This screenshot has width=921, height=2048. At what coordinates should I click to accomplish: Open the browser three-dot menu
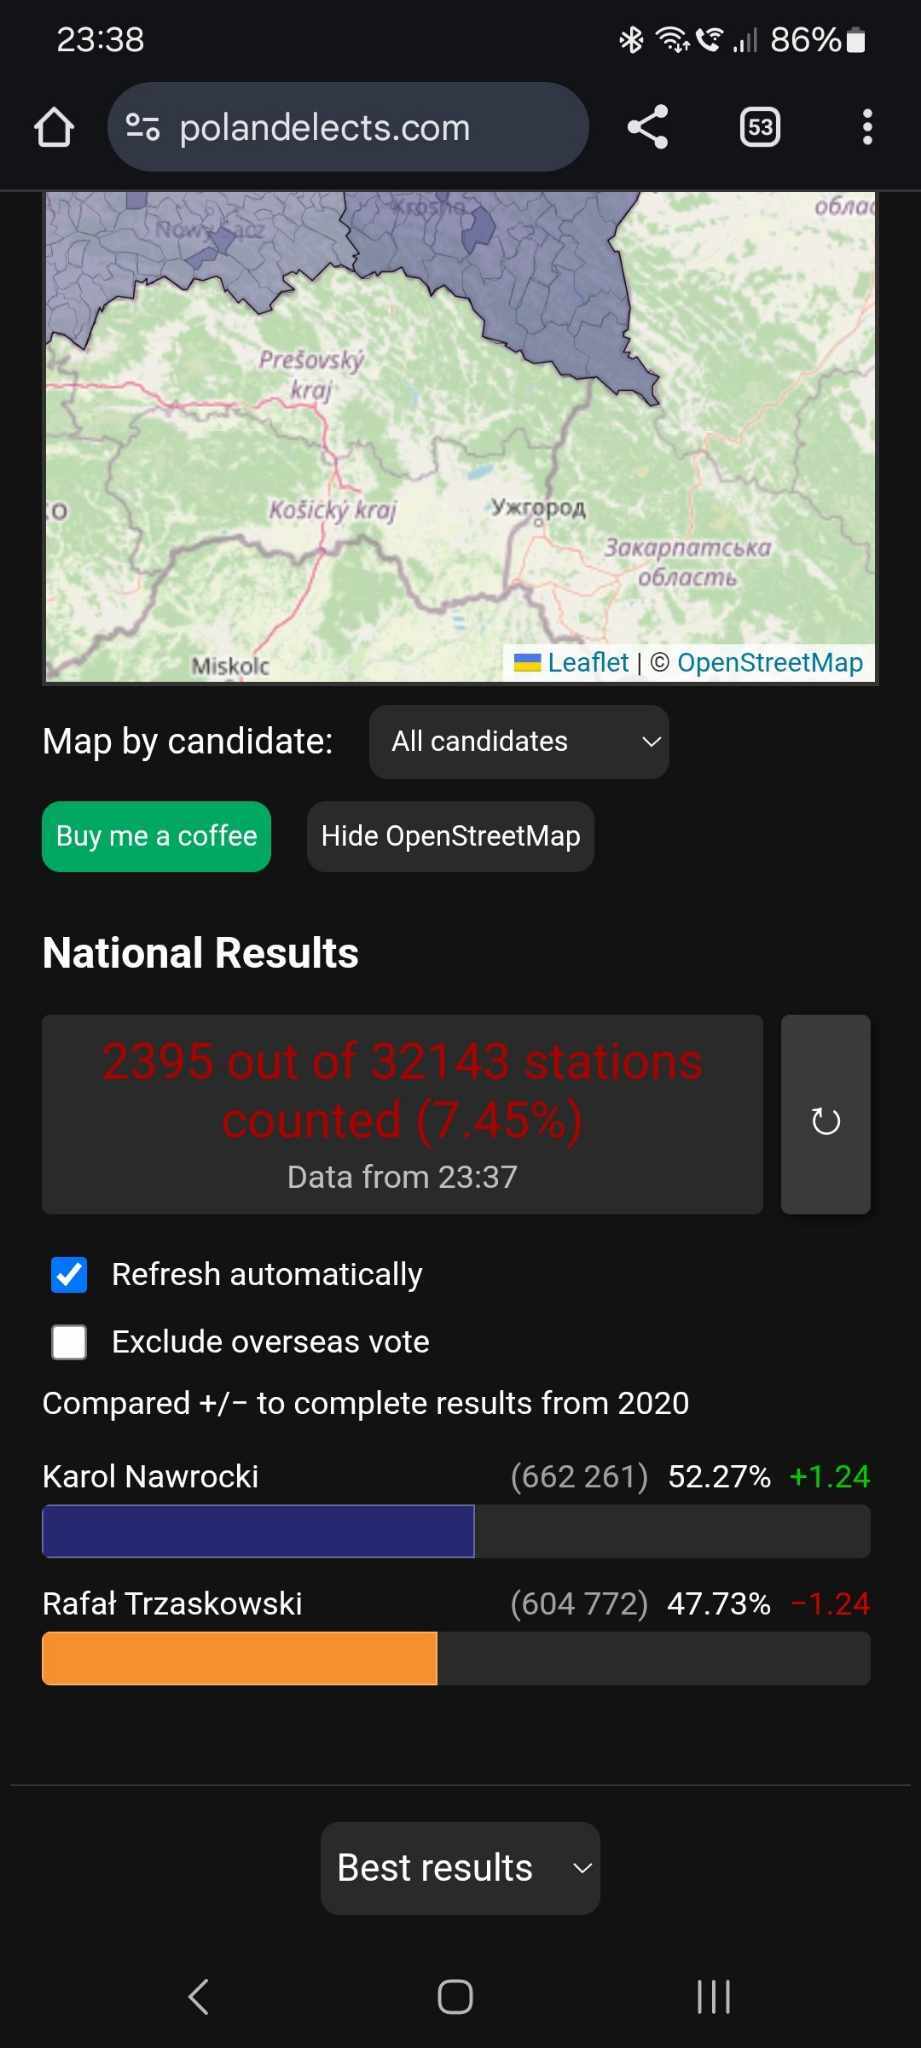(x=867, y=128)
